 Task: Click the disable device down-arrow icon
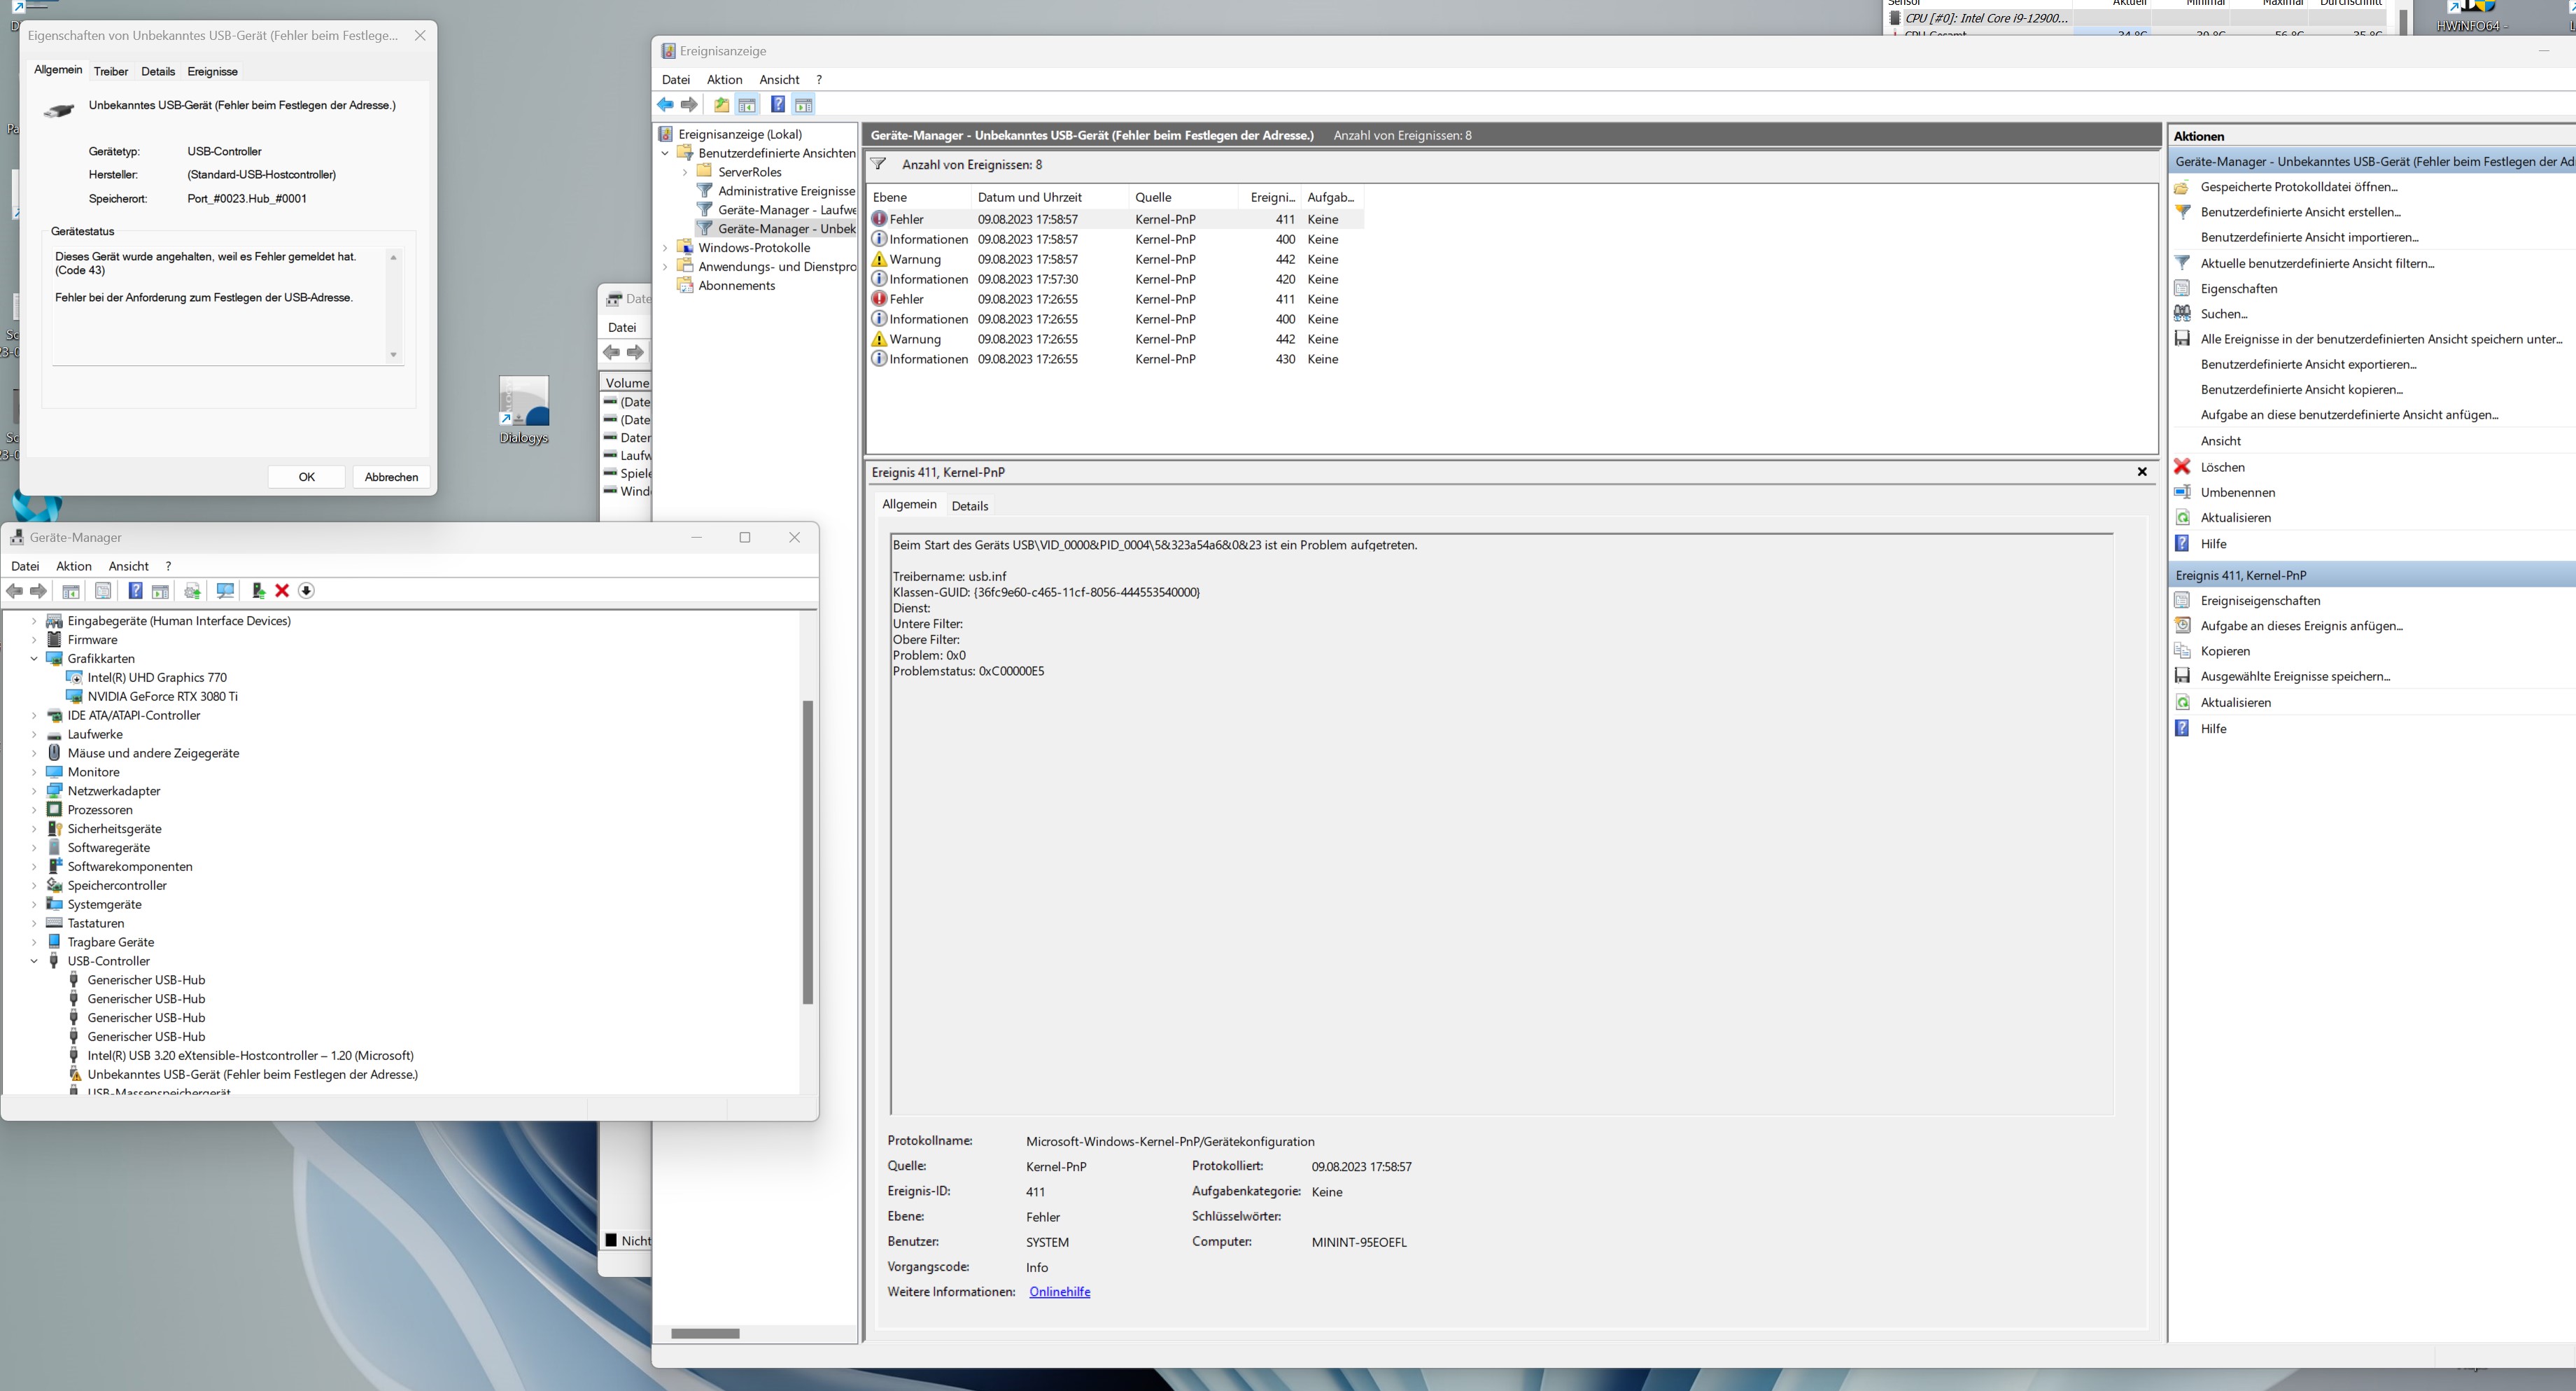tap(307, 591)
